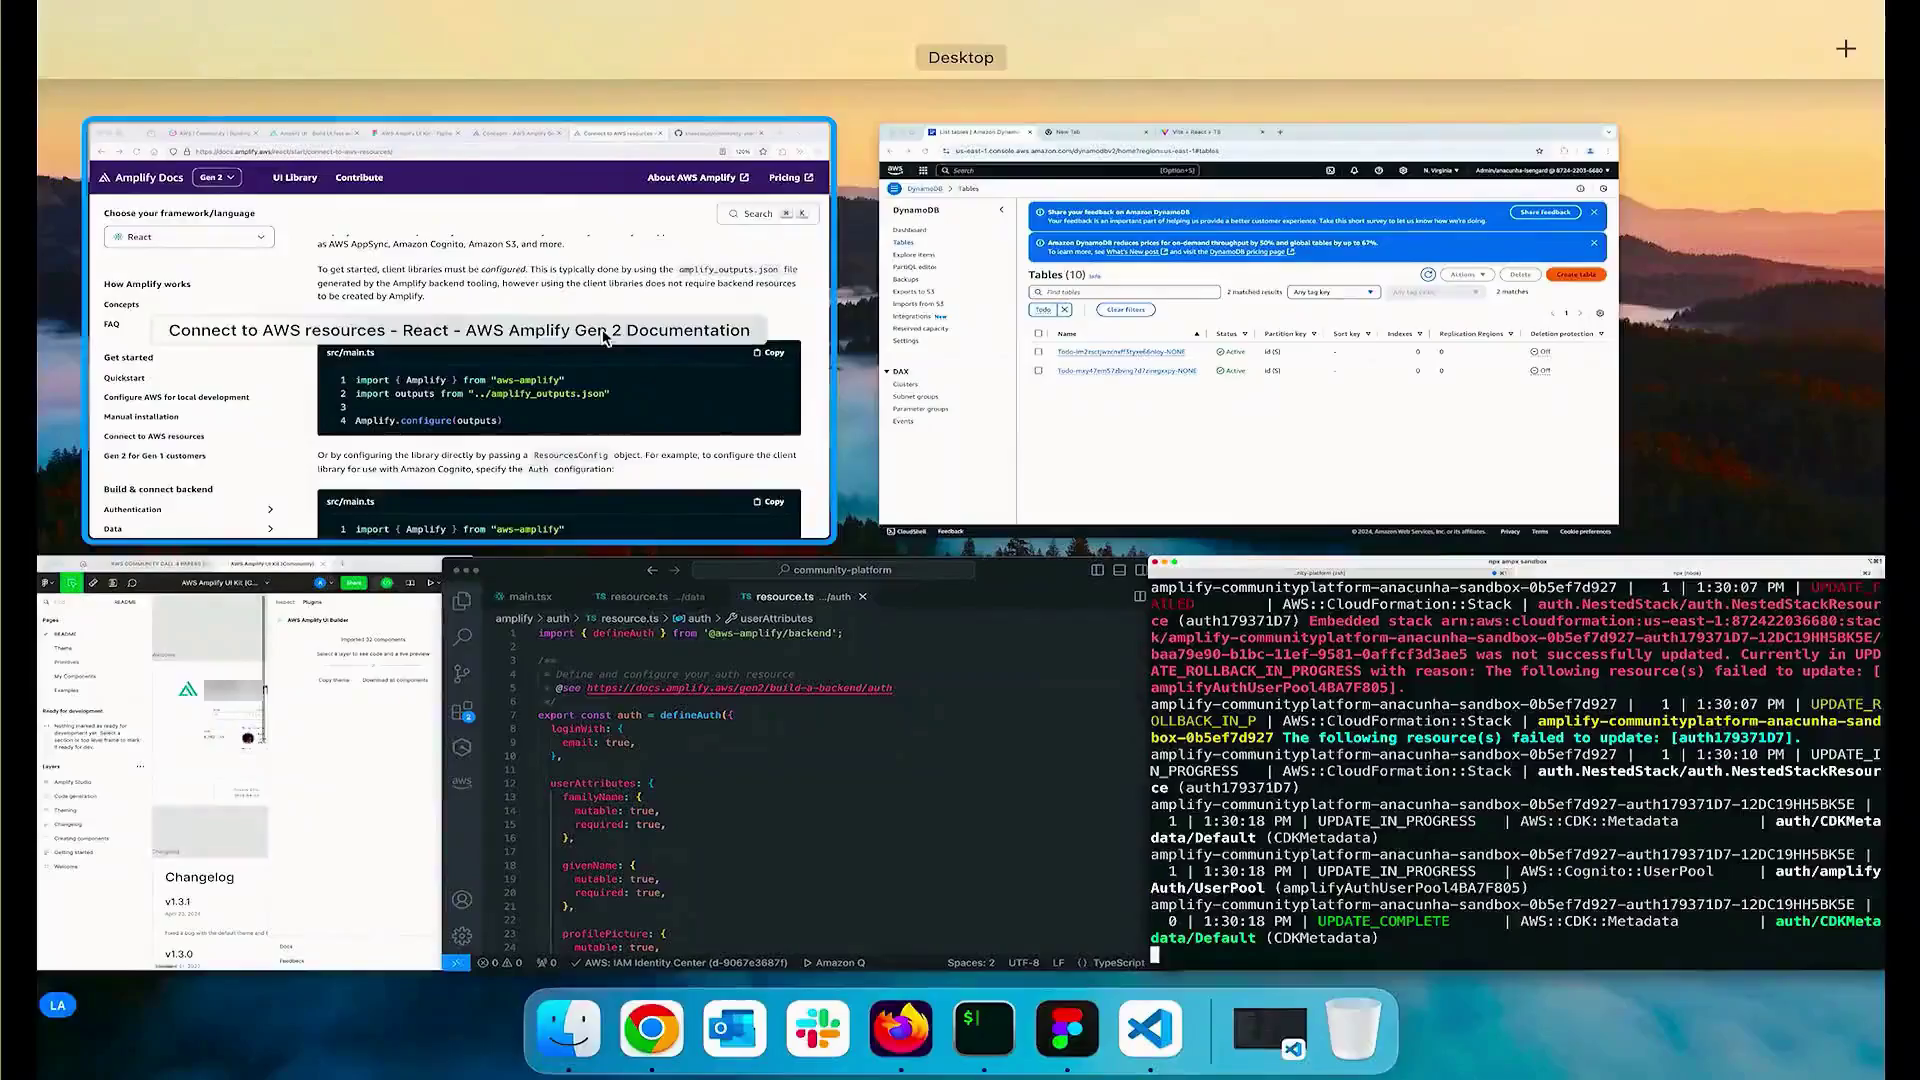This screenshot has height=1080, width=1920.
Task: Open Search view in VS Code activity bar
Action: (x=462, y=637)
